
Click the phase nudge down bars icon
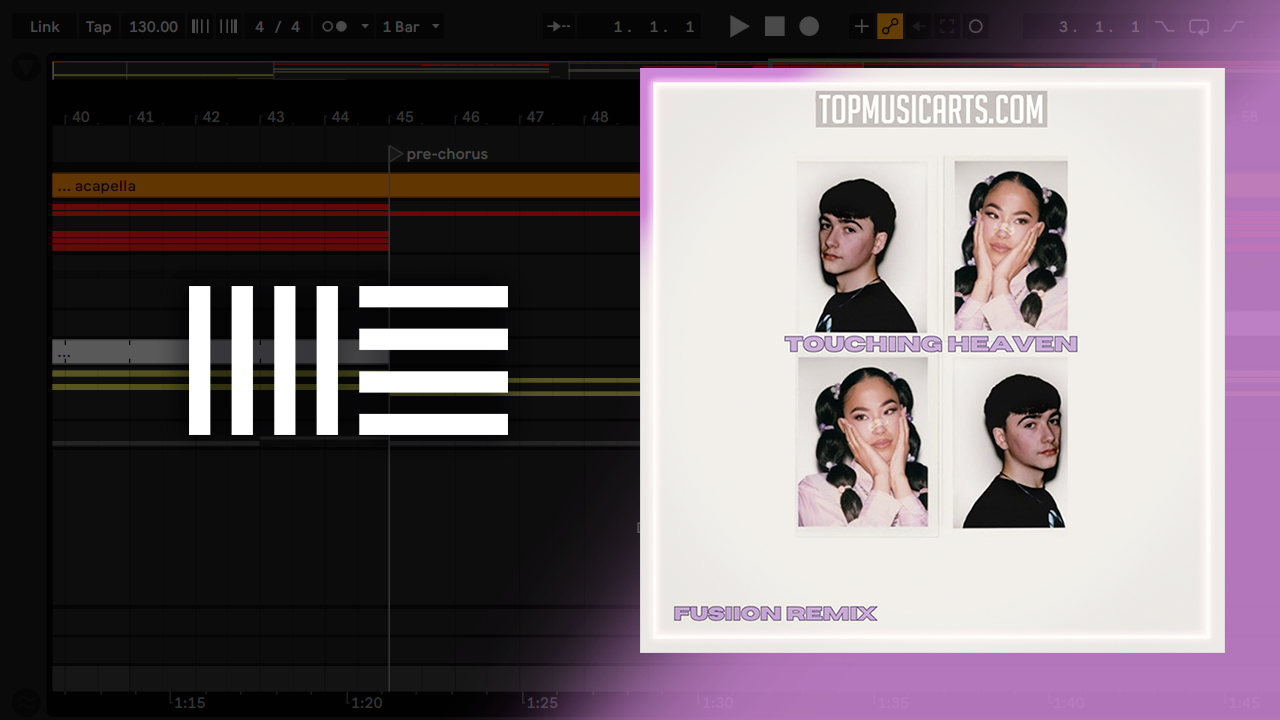coord(201,27)
